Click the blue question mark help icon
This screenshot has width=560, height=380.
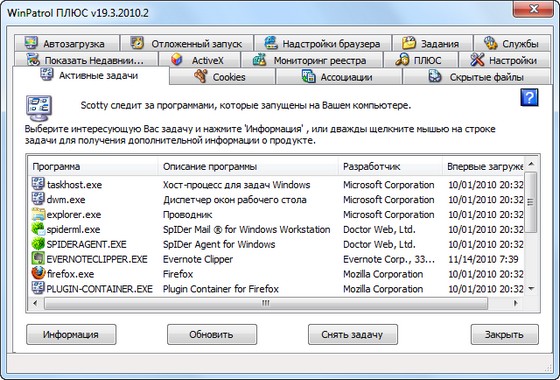click(x=529, y=98)
